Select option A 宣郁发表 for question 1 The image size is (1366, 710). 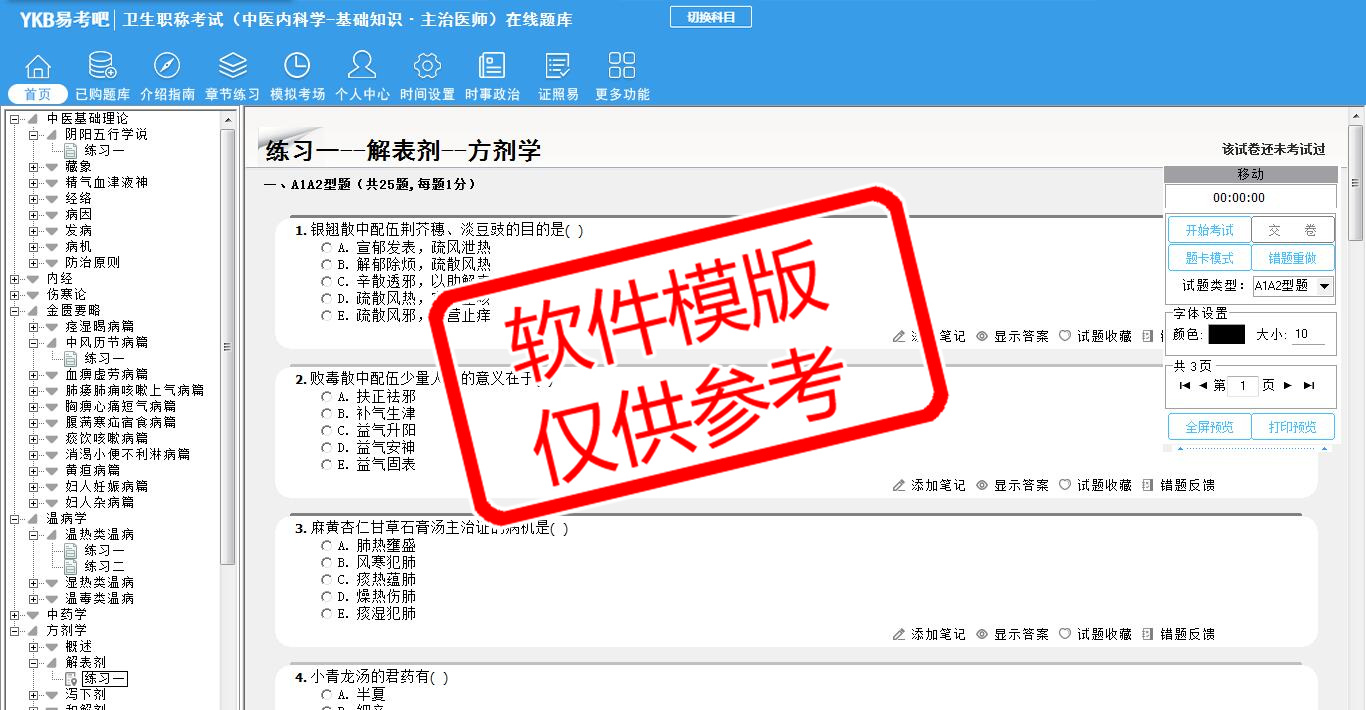pyautogui.click(x=327, y=247)
